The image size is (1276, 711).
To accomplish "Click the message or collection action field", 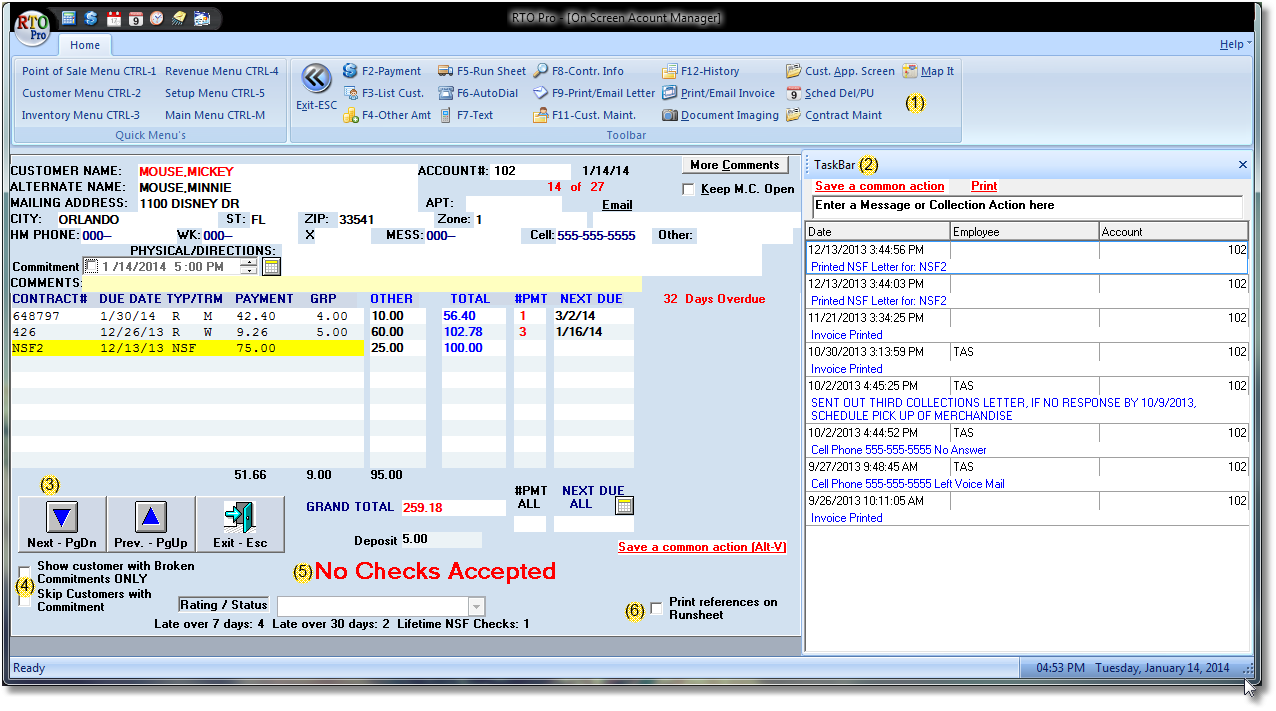I will 1027,206.
